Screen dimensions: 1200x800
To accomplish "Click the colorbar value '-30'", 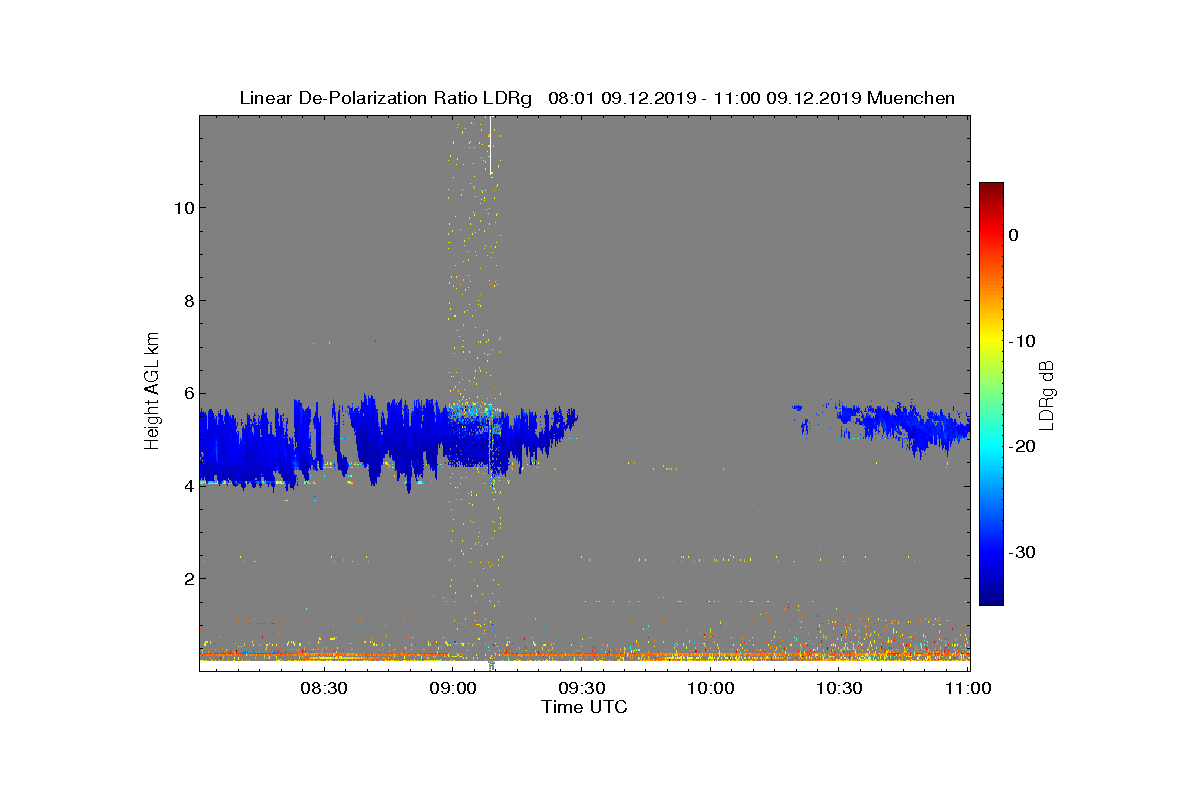I will coord(1022,552).
